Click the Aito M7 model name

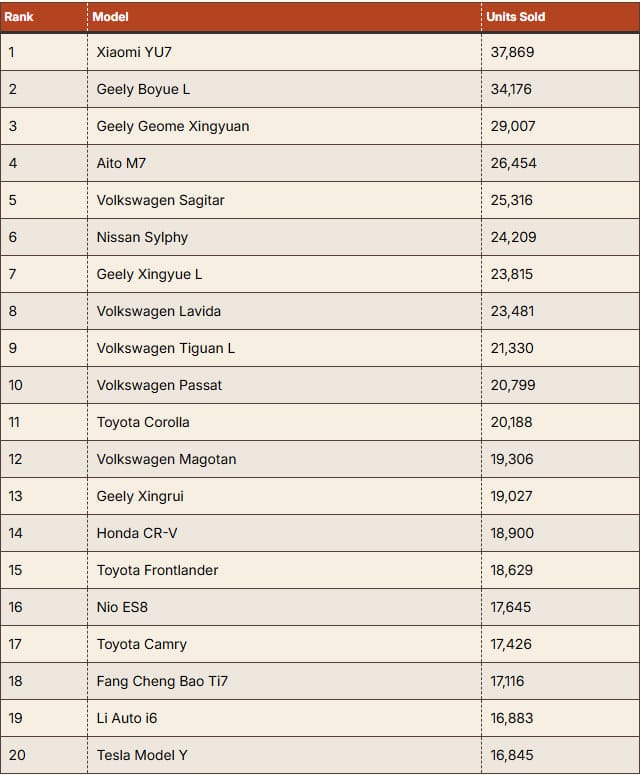[x=122, y=163]
